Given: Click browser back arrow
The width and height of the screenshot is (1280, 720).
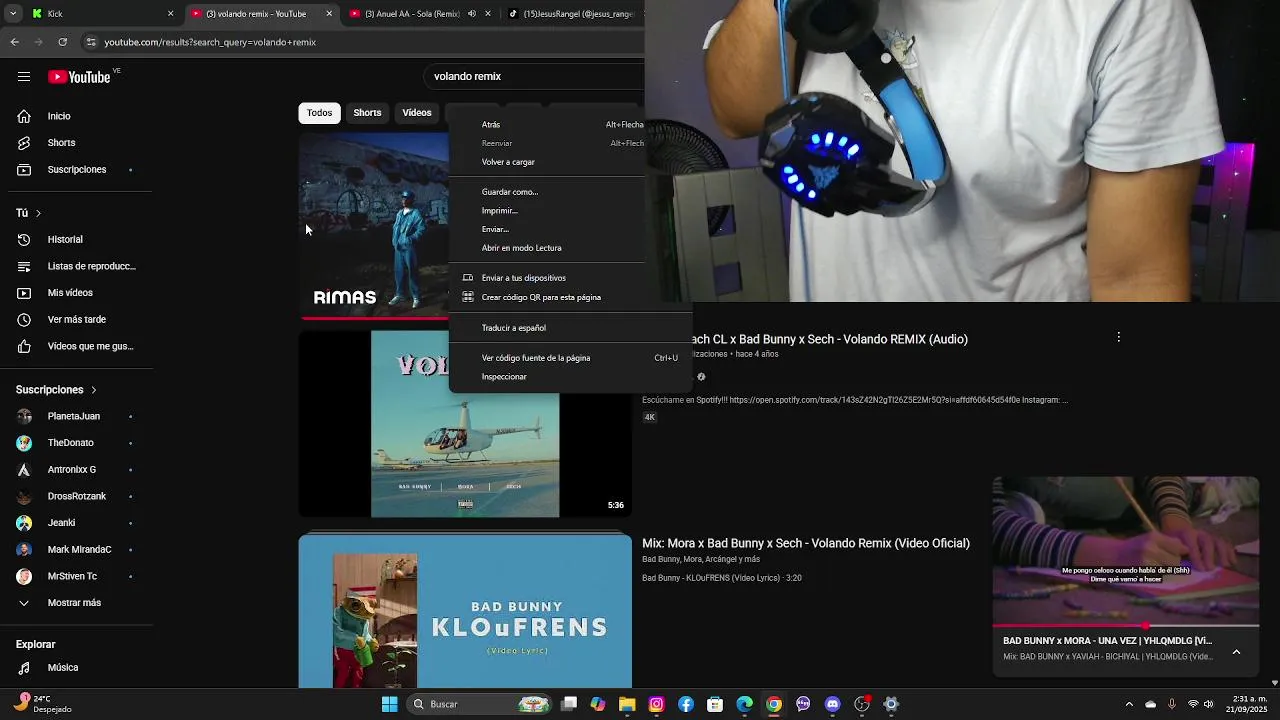Looking at the screenshot, I should 14,42.
